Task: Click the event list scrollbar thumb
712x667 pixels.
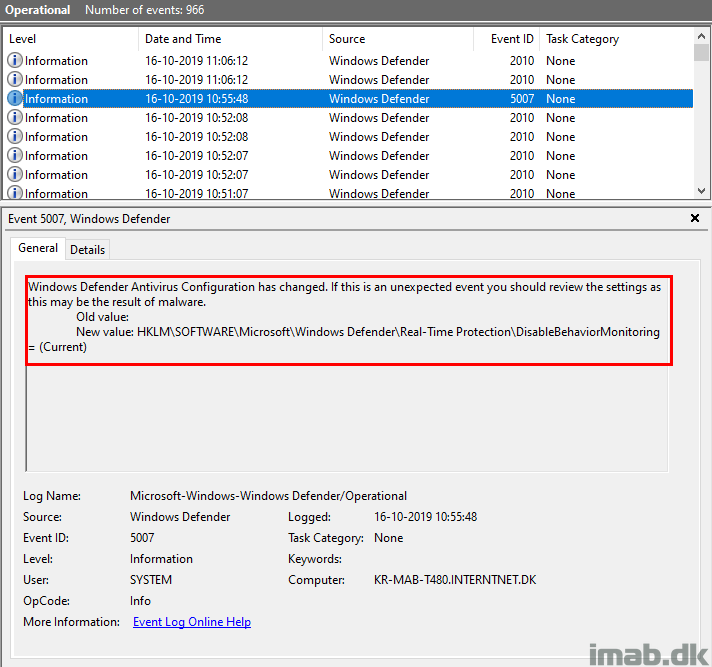Action: (x=701, y=52)
